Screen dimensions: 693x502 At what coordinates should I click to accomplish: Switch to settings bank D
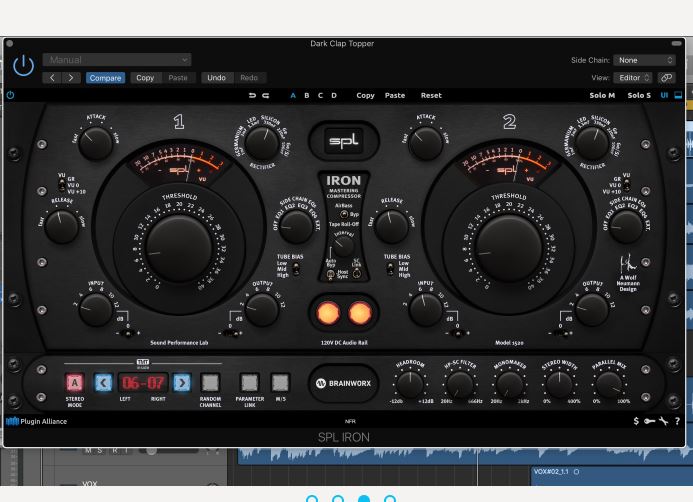point(333,96)
